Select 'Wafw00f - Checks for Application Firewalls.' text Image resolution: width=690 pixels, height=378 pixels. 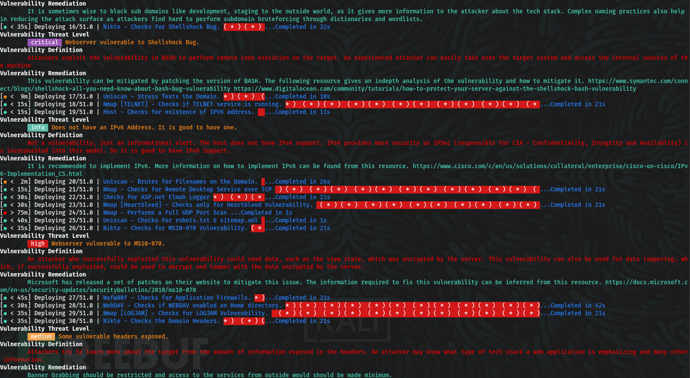(176, 297)
